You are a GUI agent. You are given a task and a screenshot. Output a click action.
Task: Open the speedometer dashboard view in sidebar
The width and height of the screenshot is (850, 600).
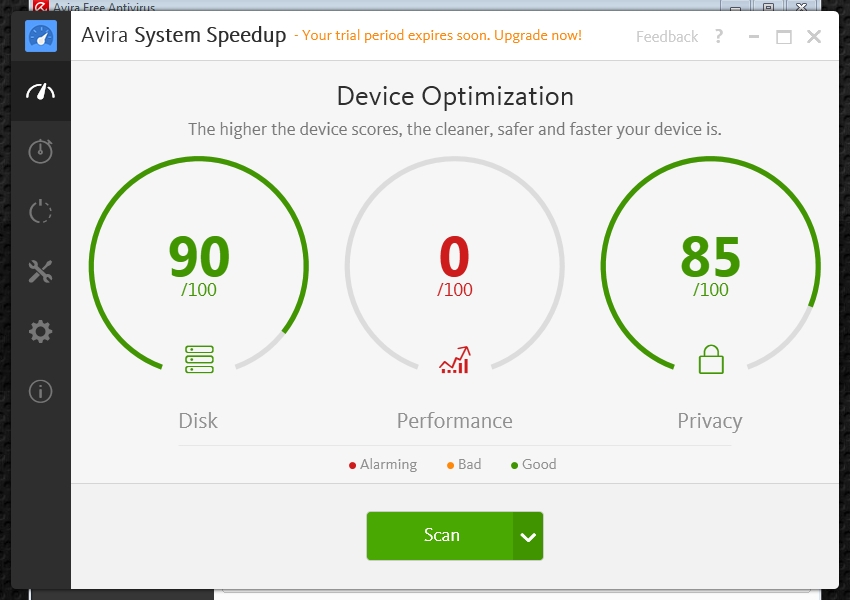(x=41, y=92)
